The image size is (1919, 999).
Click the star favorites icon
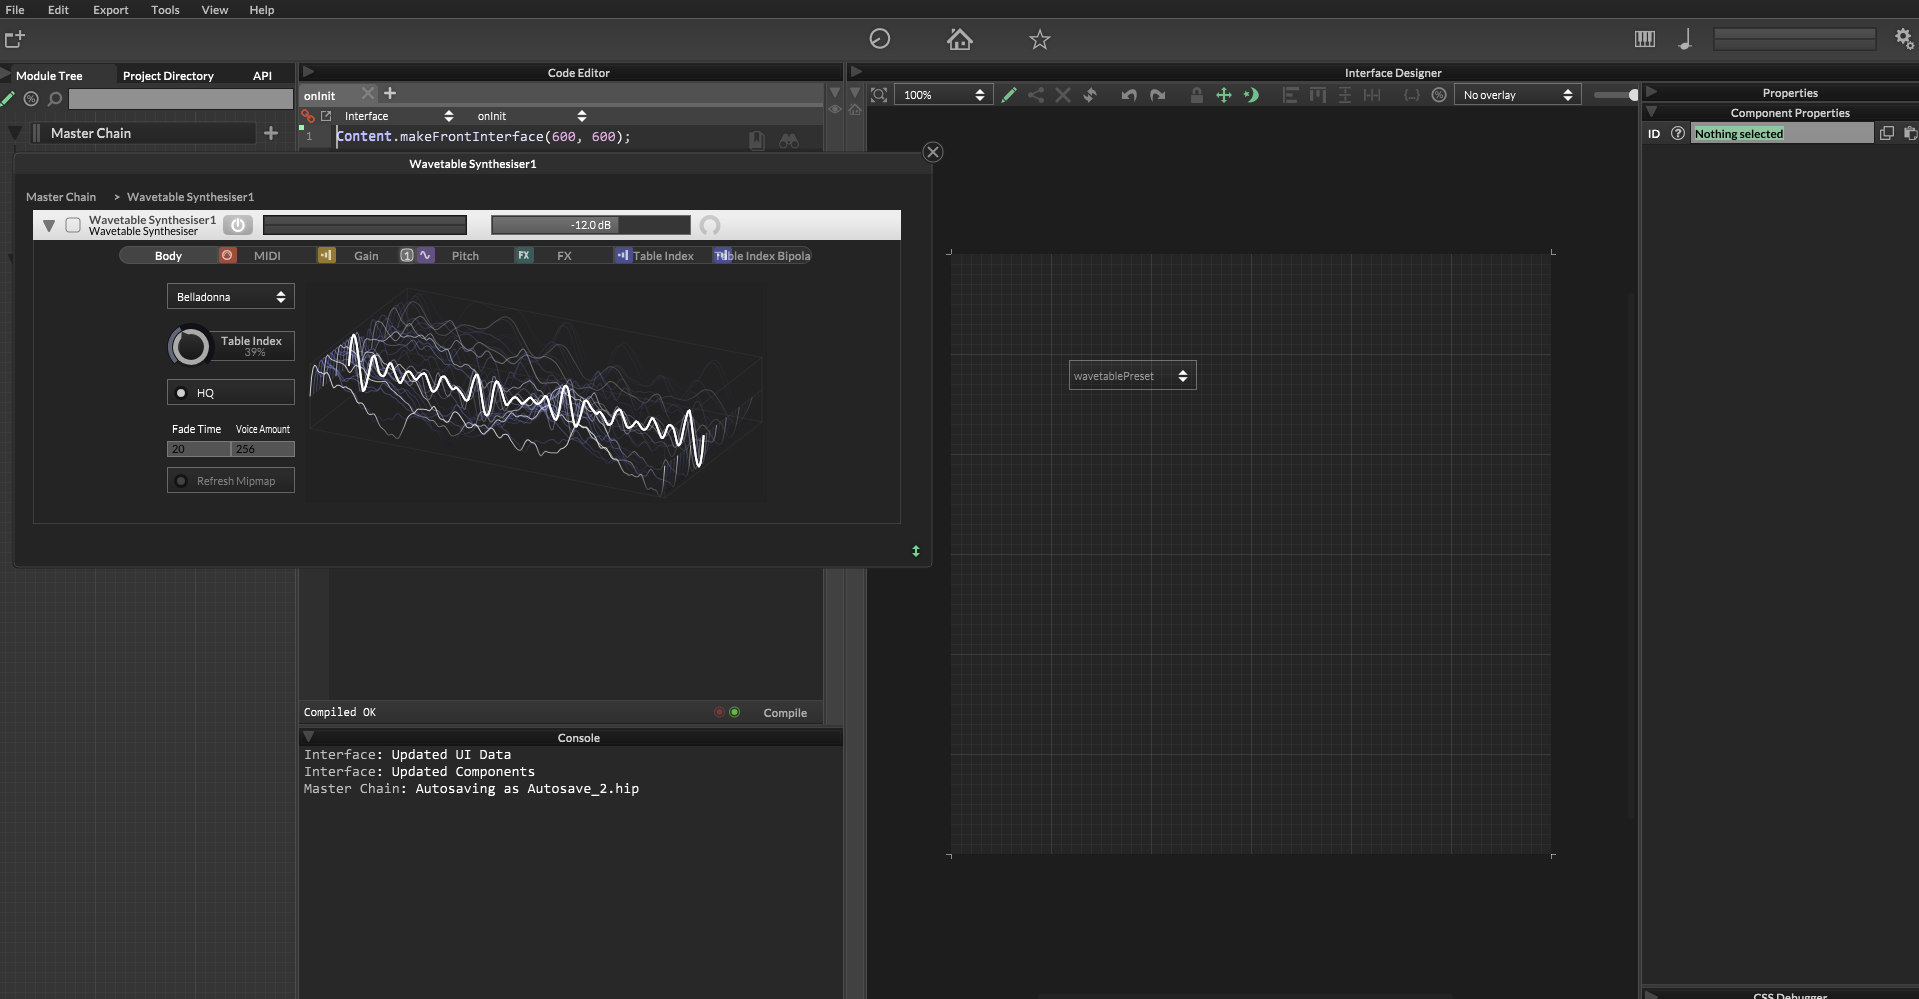1039,39
